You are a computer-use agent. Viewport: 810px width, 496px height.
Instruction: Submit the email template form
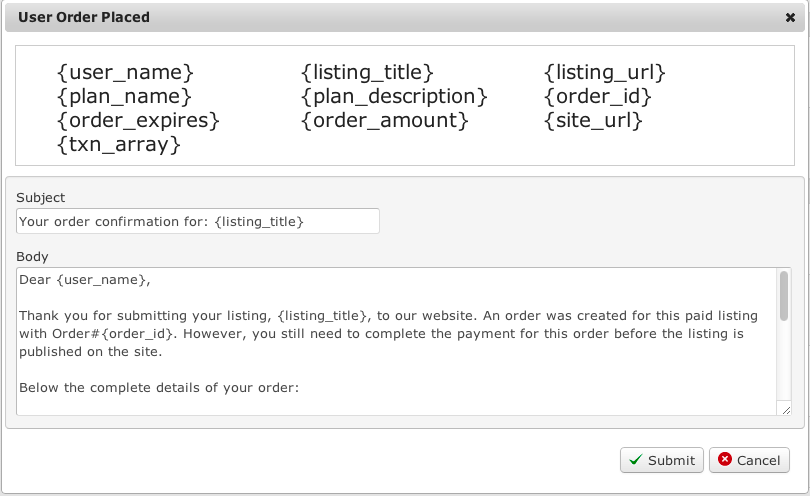661,460
